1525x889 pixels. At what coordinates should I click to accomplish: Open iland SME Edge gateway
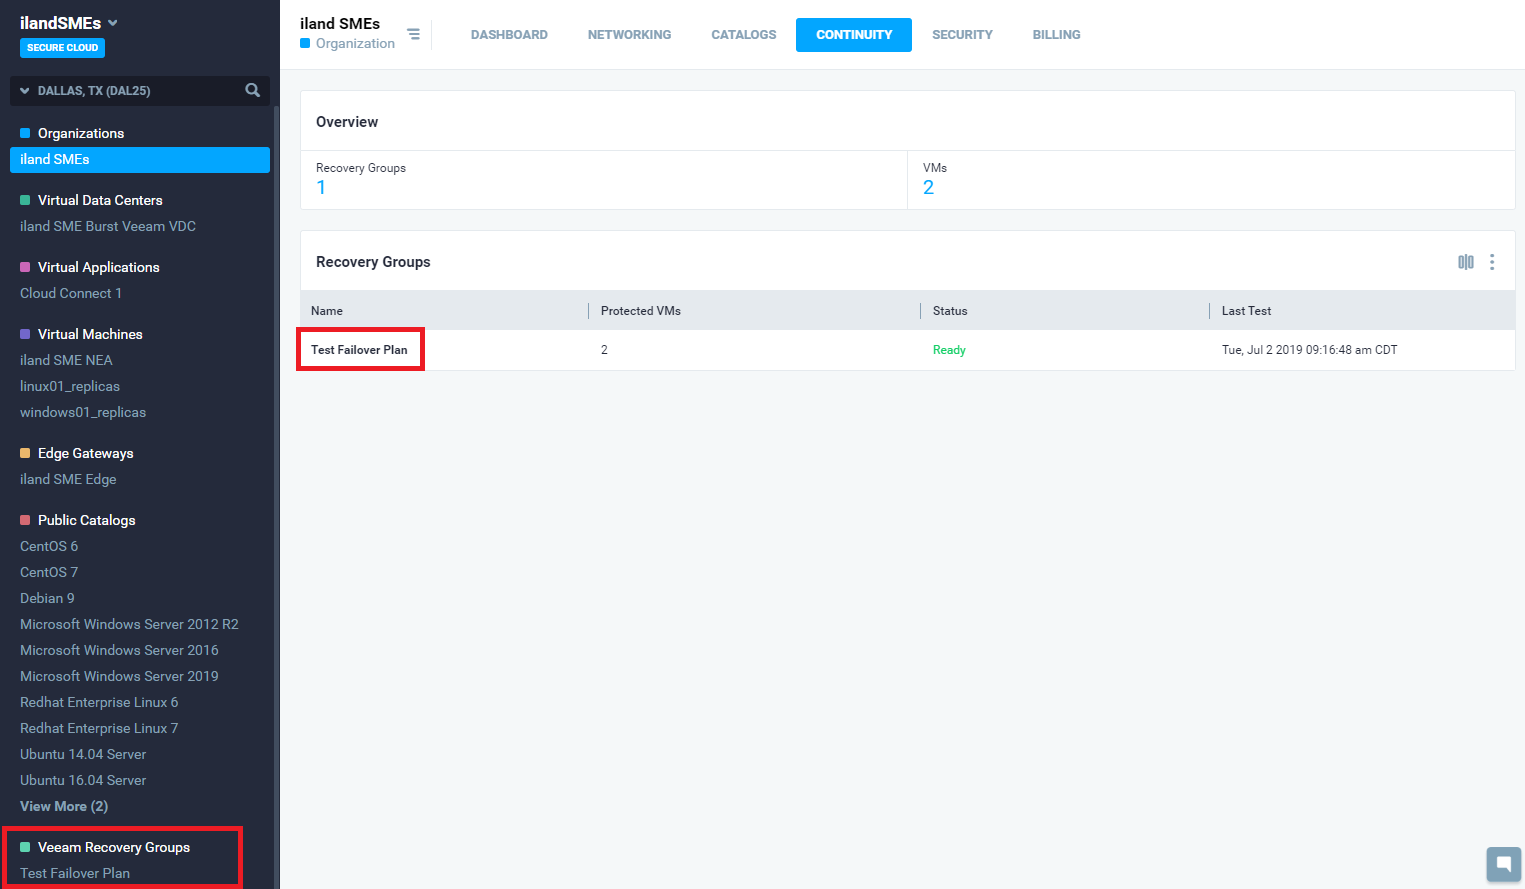[x=68, y=479]
